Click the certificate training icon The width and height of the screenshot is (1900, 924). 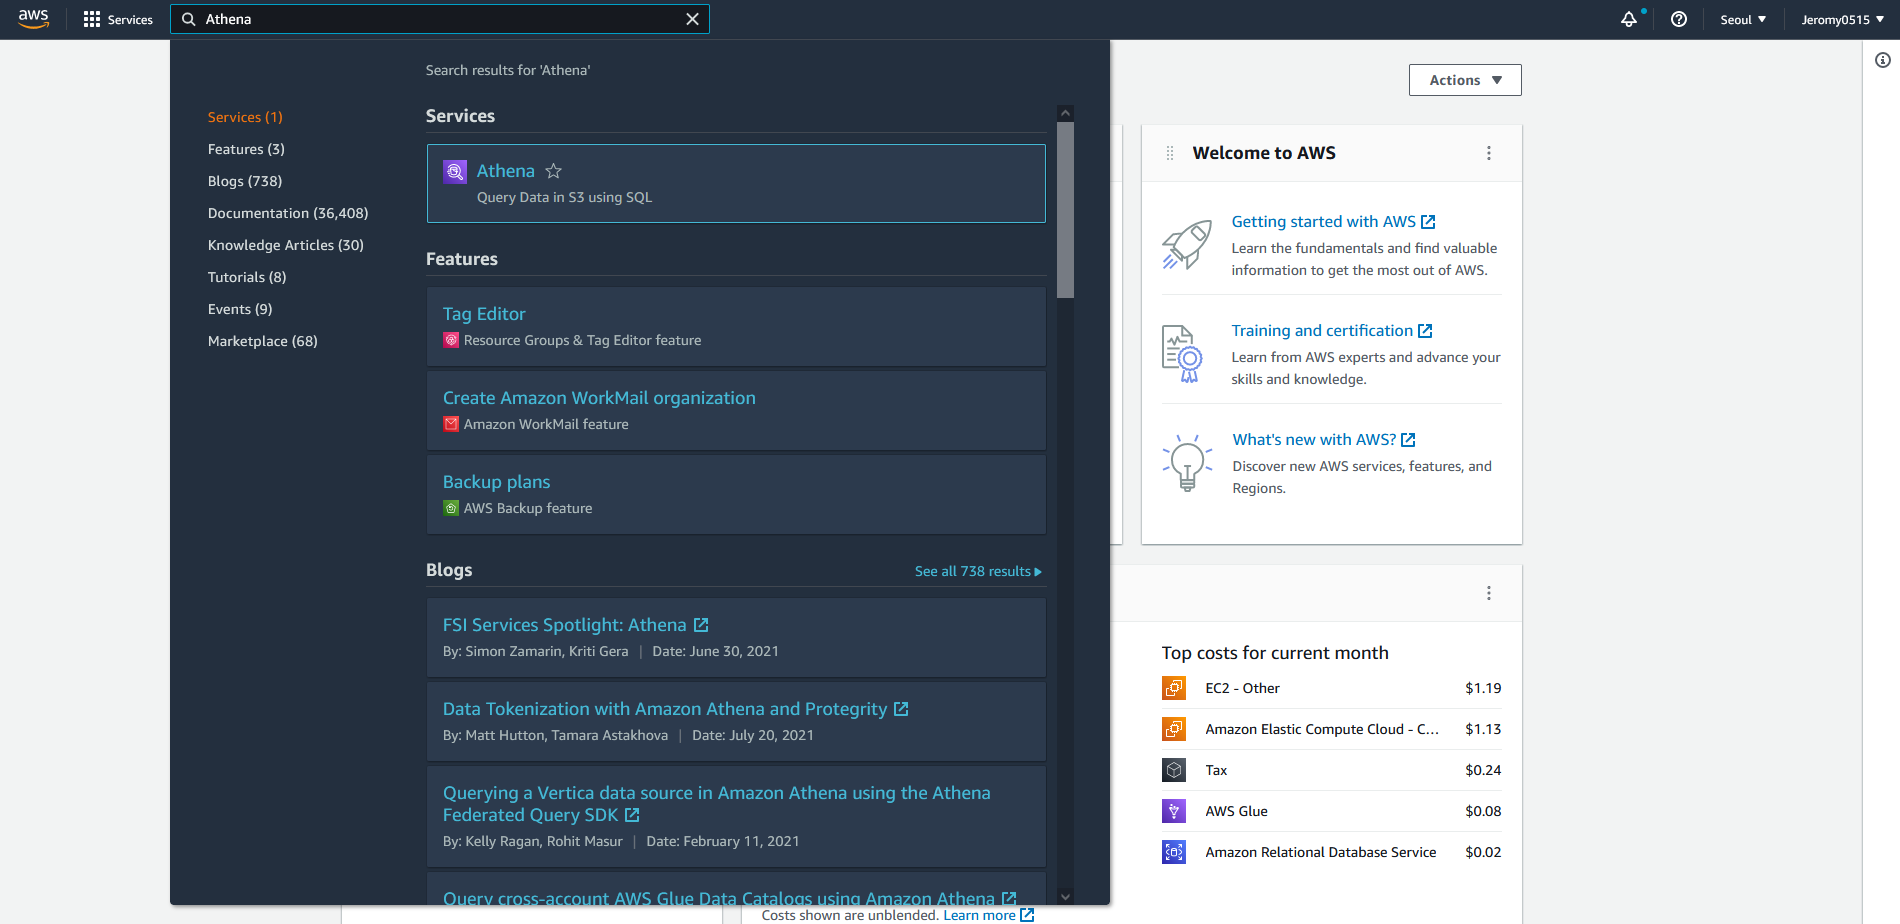1183,354
